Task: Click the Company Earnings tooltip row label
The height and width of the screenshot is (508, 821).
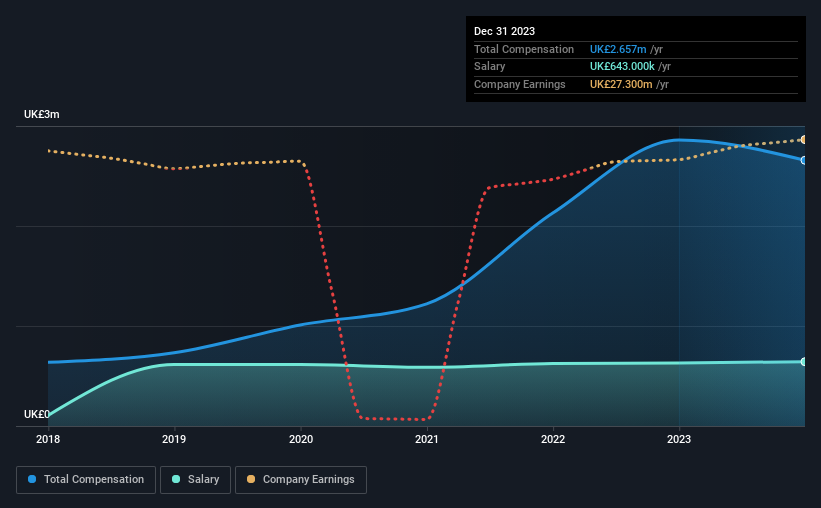Action: 519,84
